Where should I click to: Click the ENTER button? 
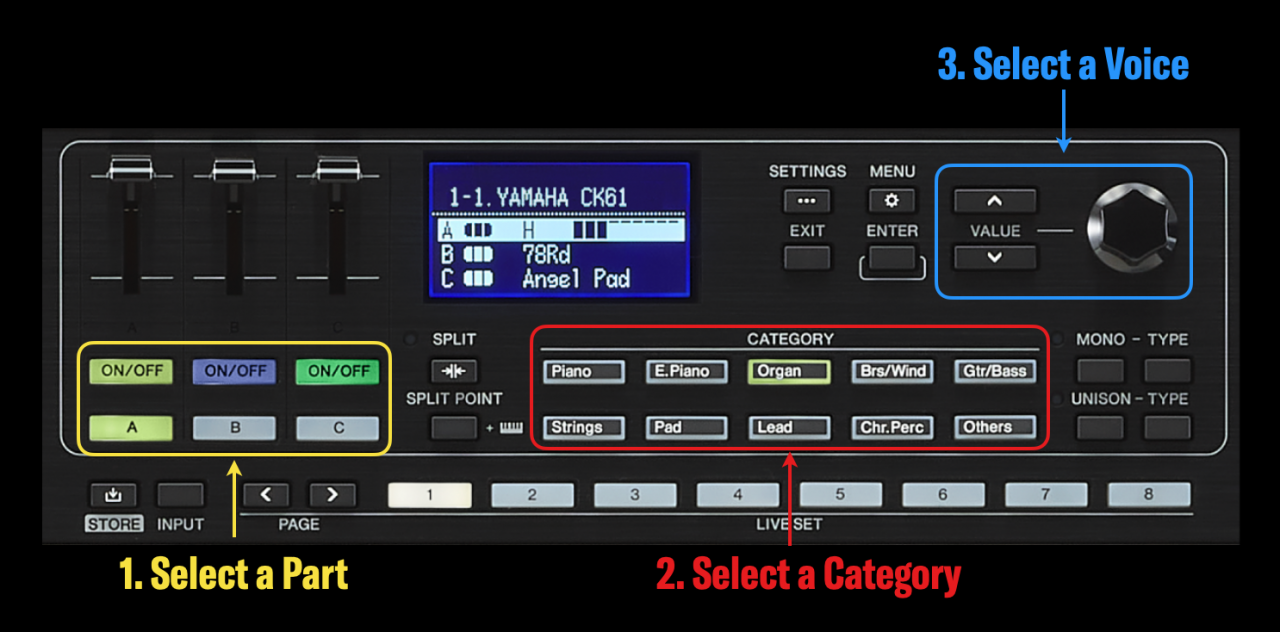click(892, 258)
